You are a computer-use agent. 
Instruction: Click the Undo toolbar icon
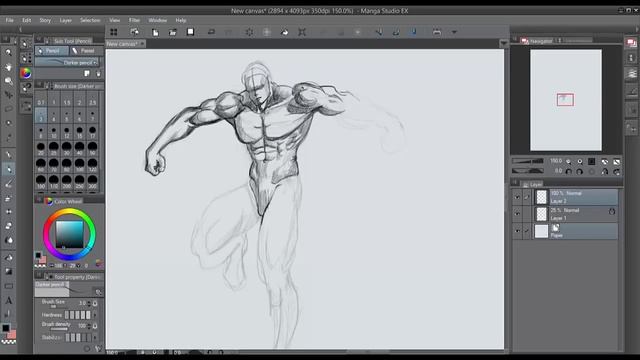(211, 32)
